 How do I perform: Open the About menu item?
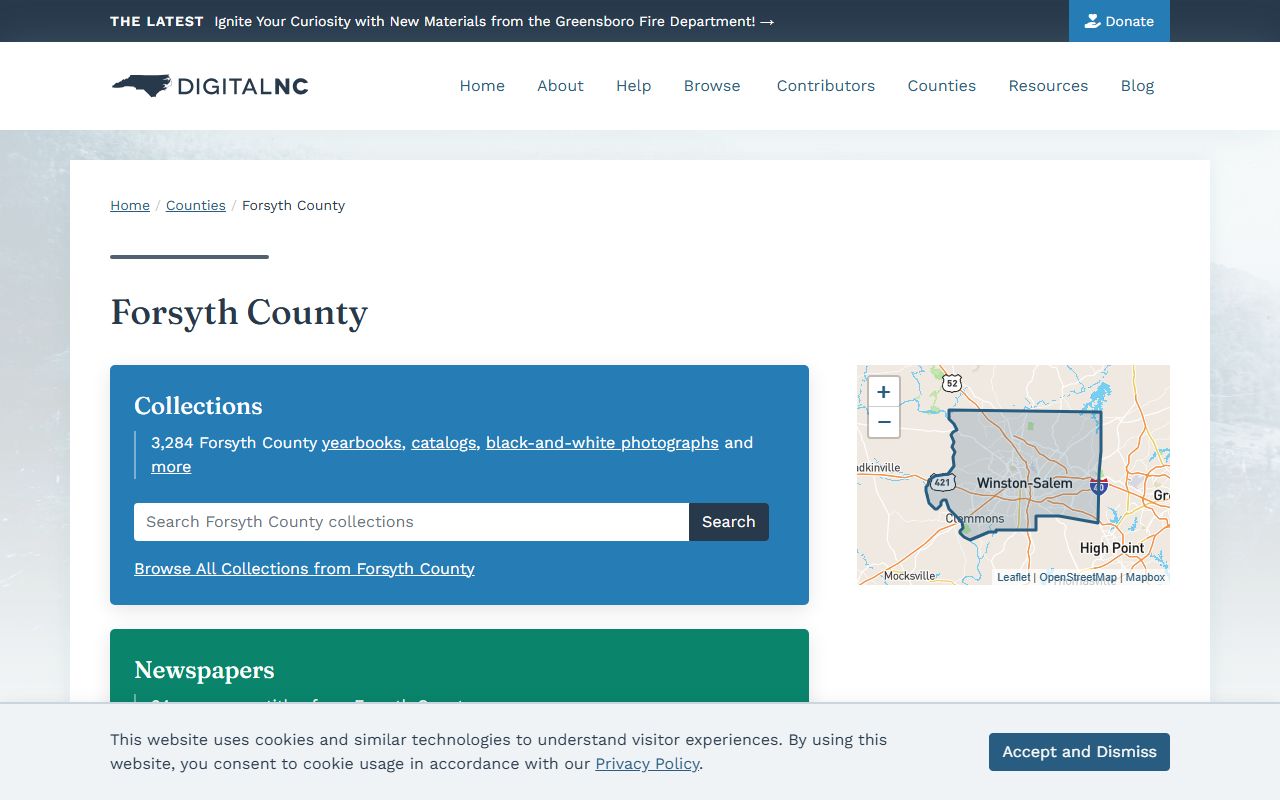(x=560, y=86)
